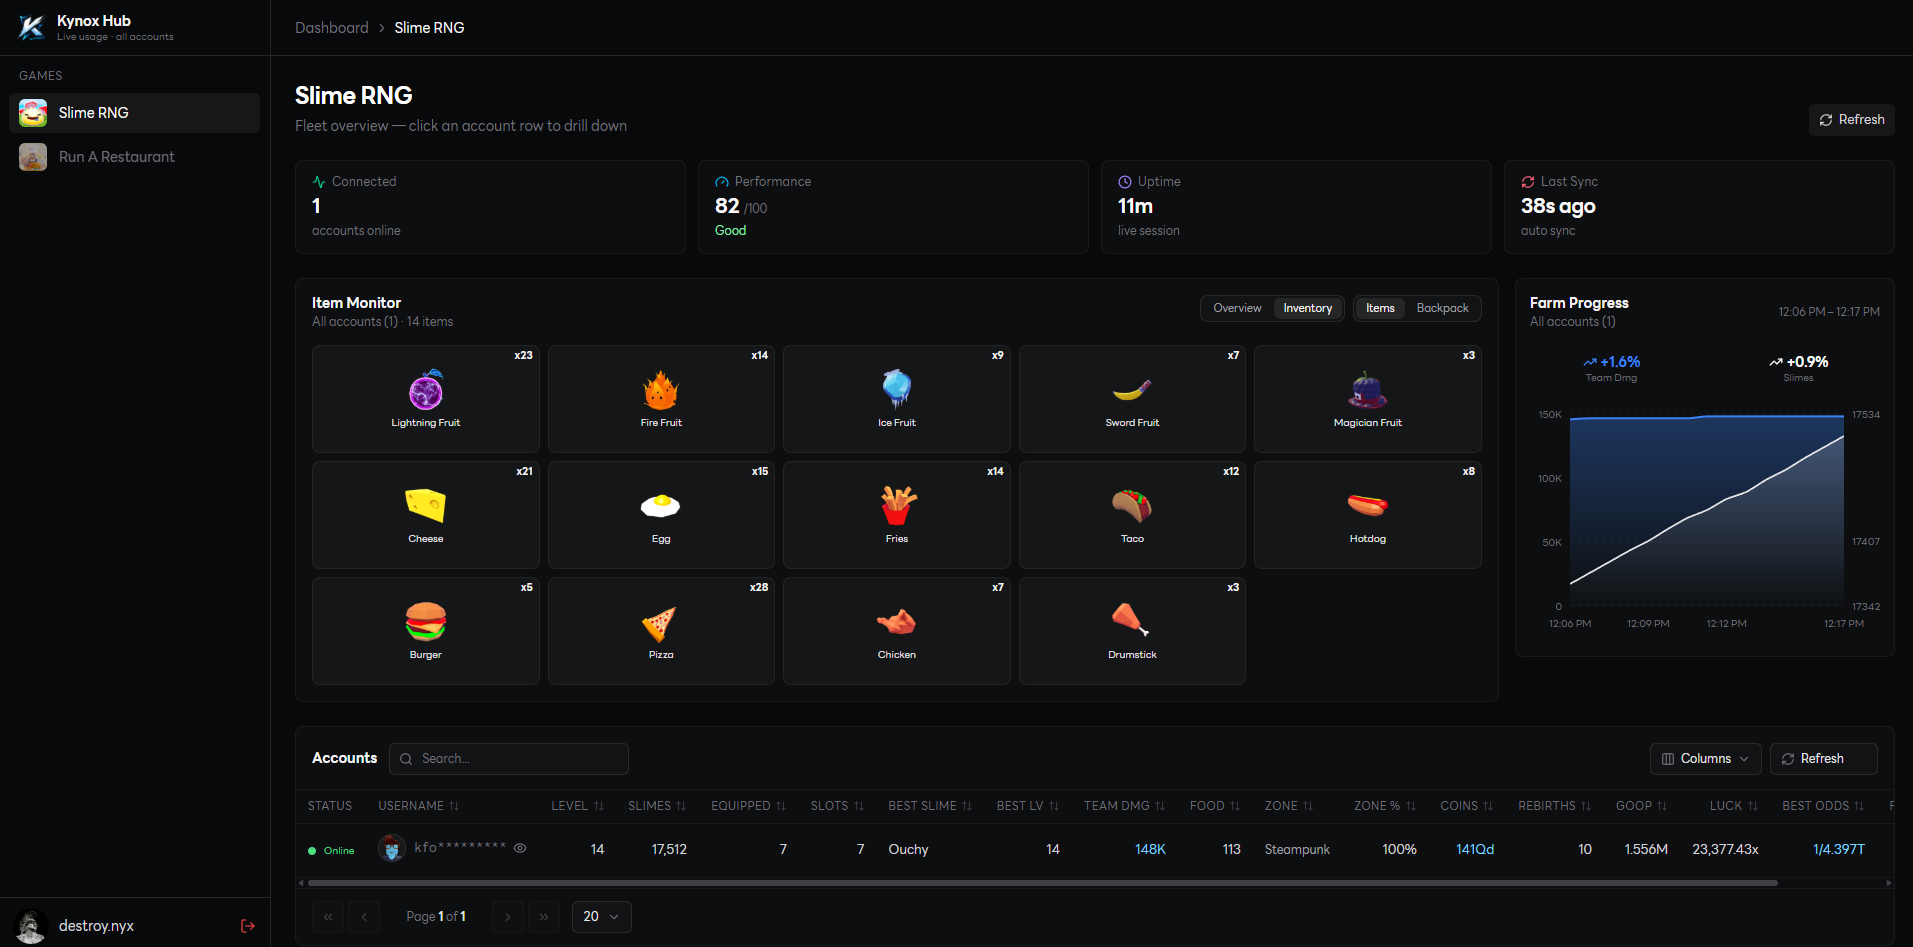Image resolution: width=1913 pixels, height=947 pixels.
Task: Show the Backpack view
Action: click(x=1442, y=308)
